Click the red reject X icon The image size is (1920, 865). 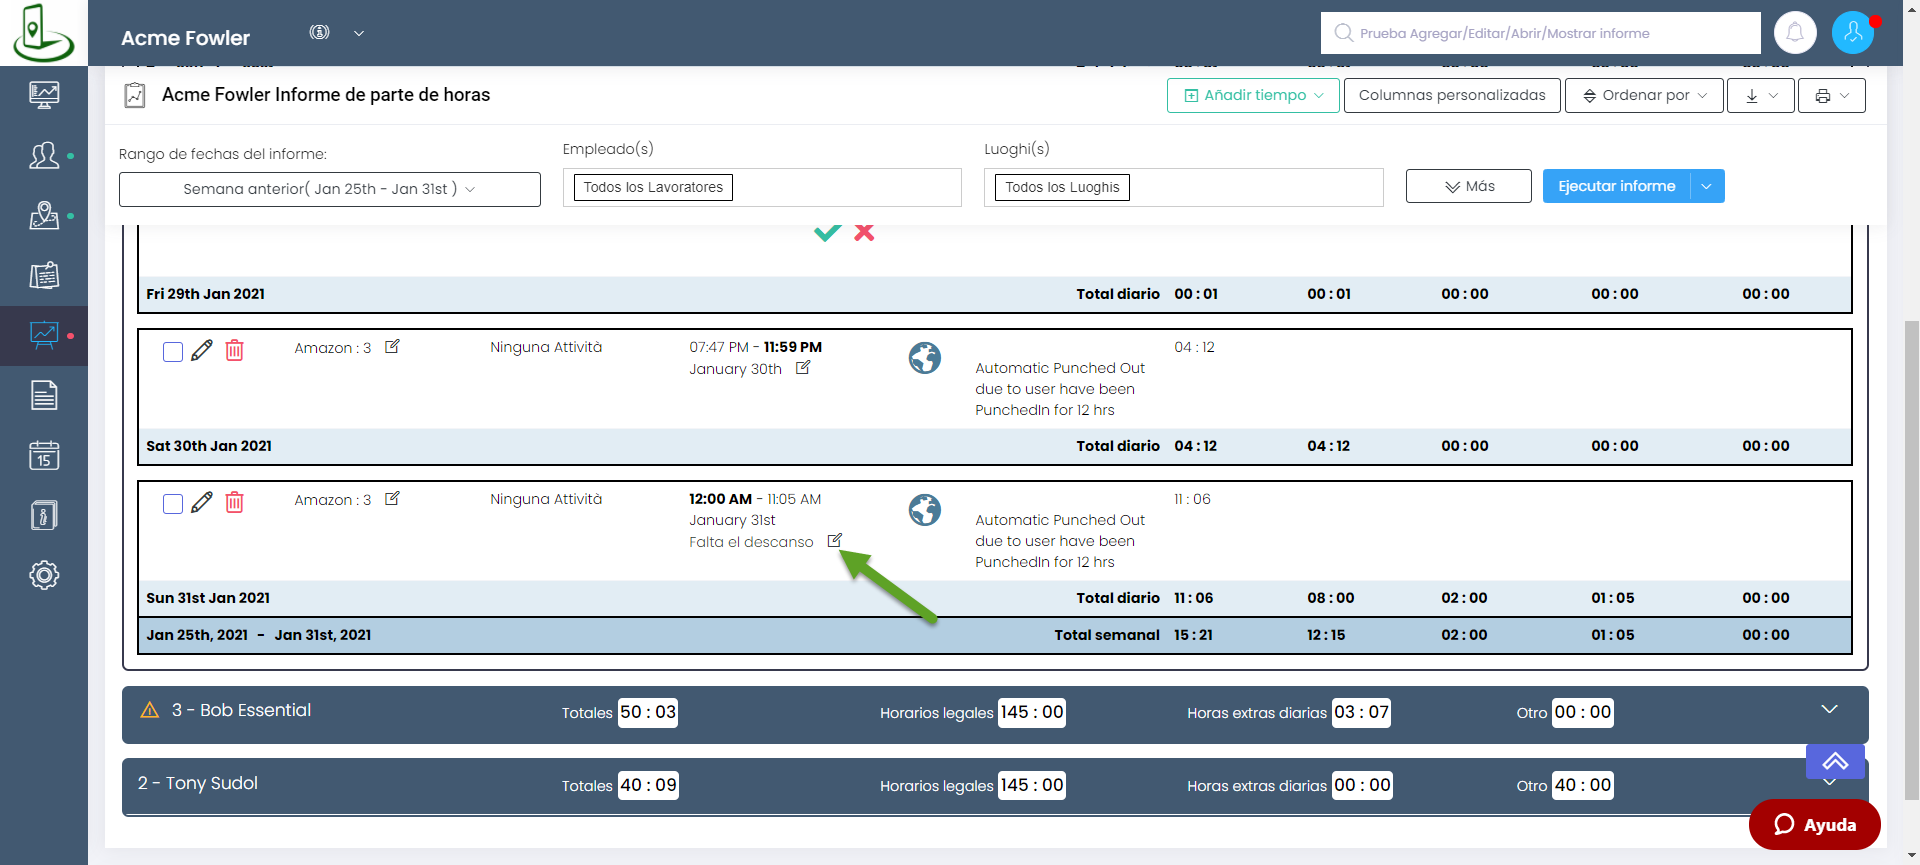pos(864,232)
